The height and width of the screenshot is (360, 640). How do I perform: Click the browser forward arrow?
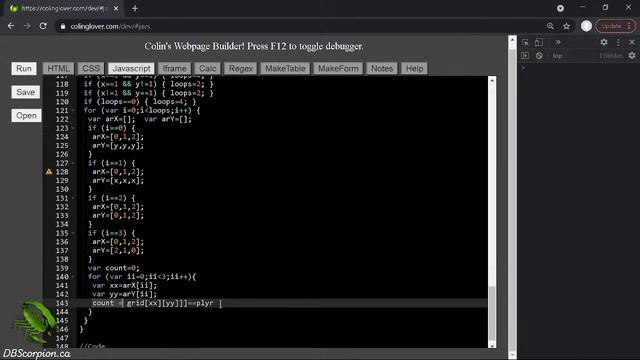coord(27,26)
